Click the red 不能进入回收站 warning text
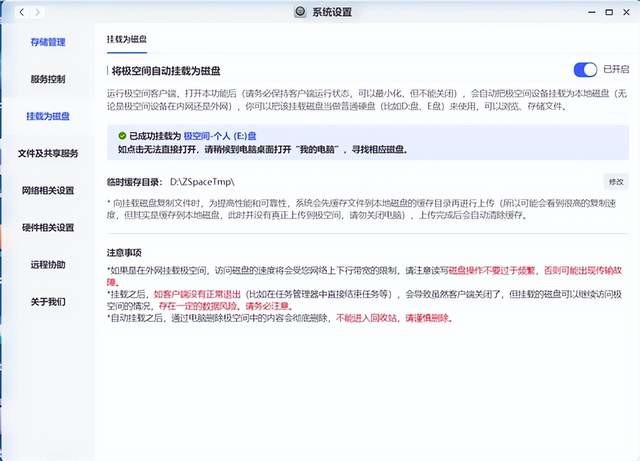The width and height of the screenshot is (640, 461). [366, 318]
